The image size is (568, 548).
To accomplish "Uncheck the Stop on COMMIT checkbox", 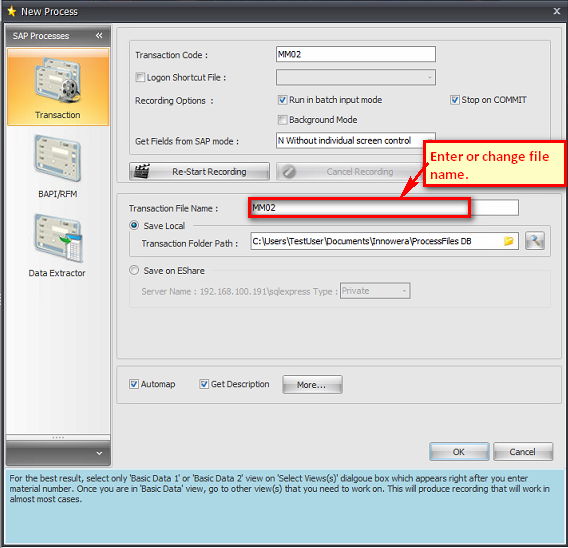I will (x=455, y=100).
